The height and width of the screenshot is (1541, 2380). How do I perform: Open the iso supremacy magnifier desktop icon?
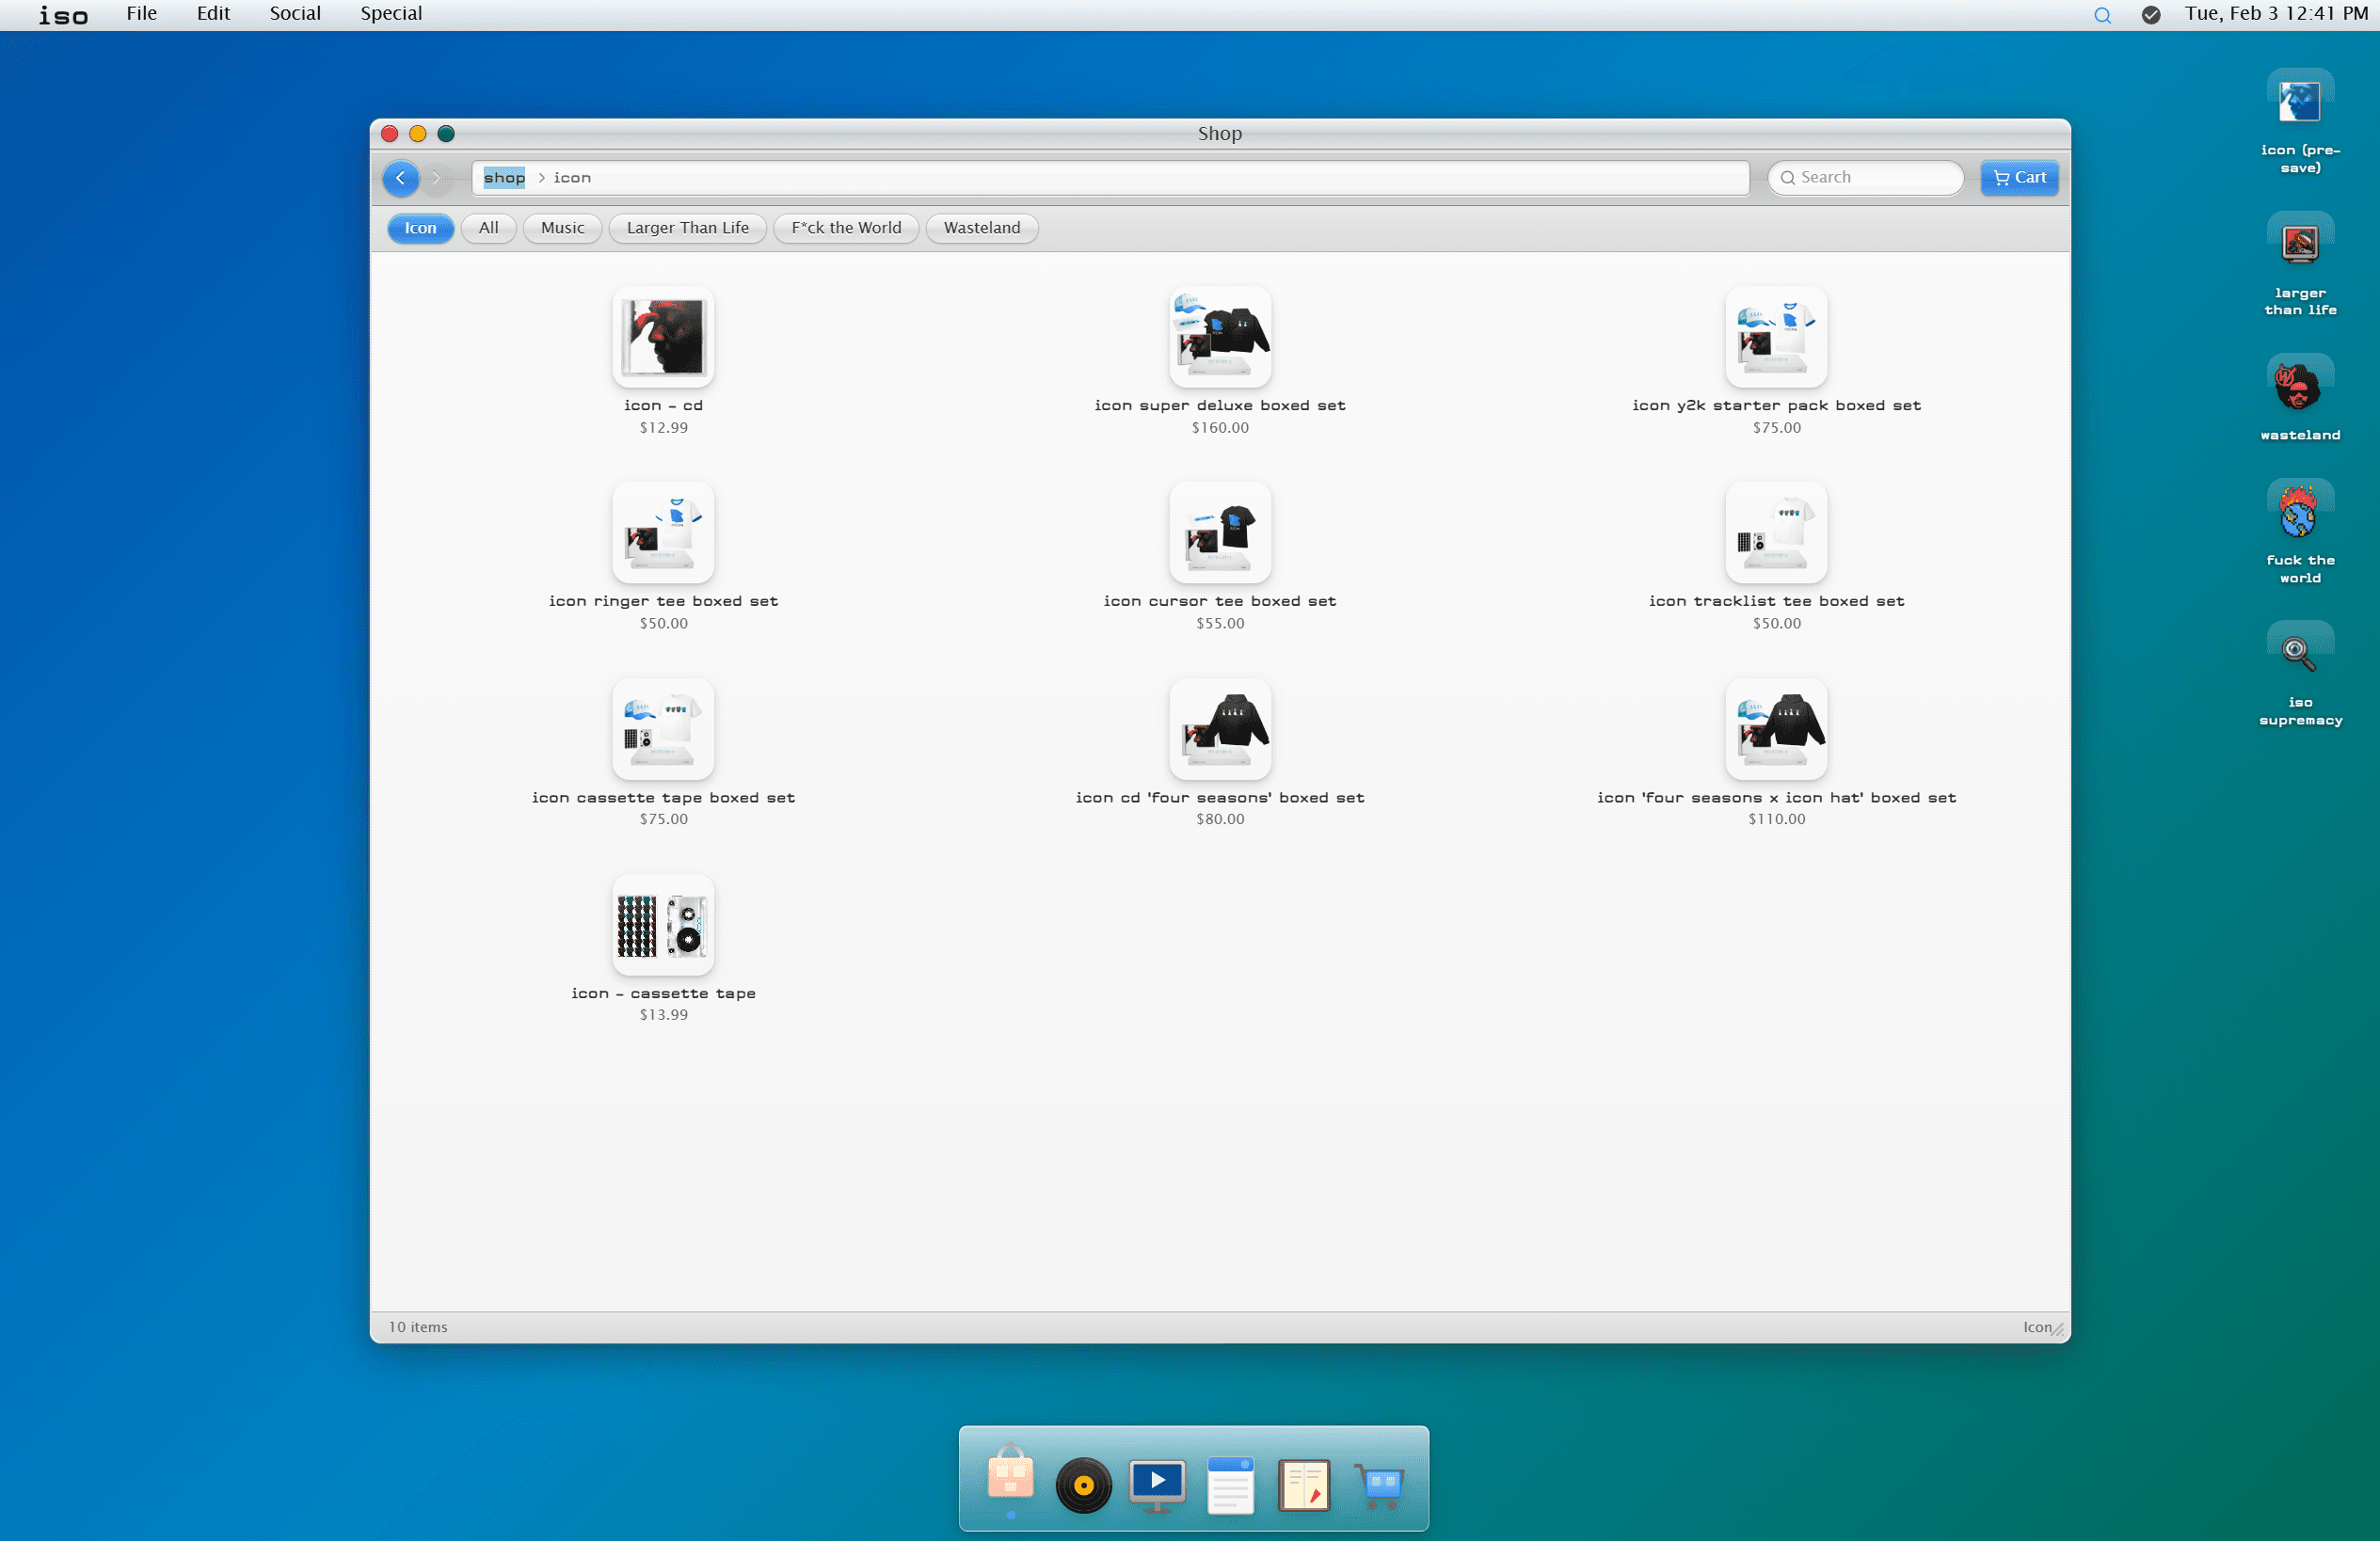click(2299, 654)
